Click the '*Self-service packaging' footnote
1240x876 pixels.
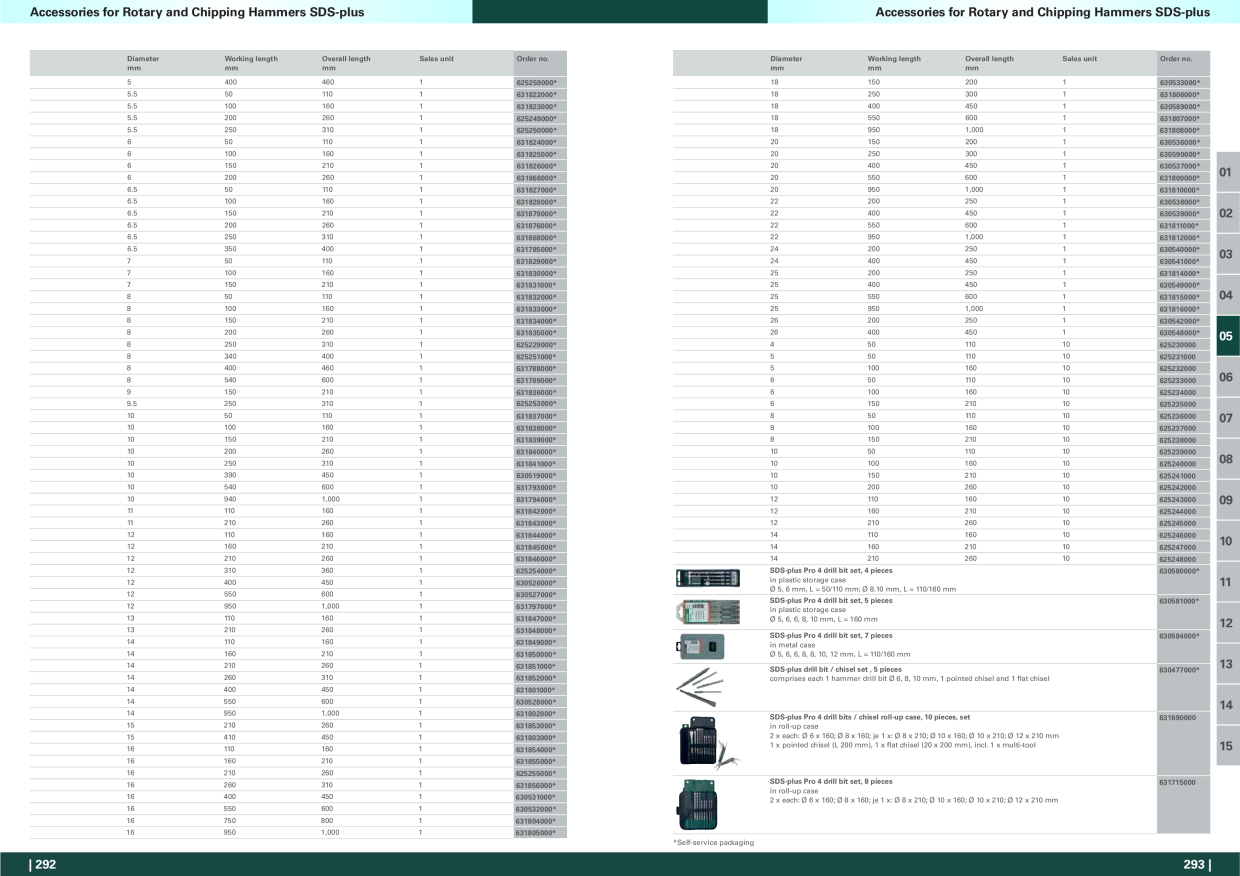click(x=713, y=843)
